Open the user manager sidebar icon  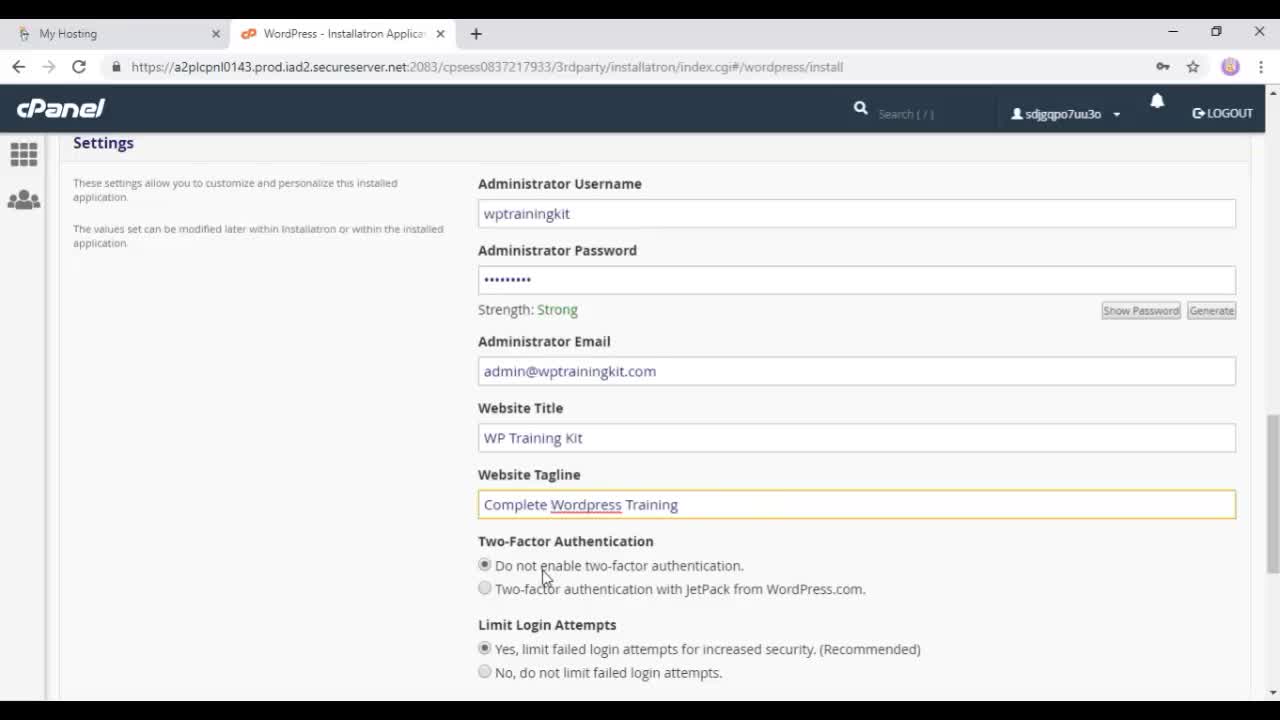(24, 200)
